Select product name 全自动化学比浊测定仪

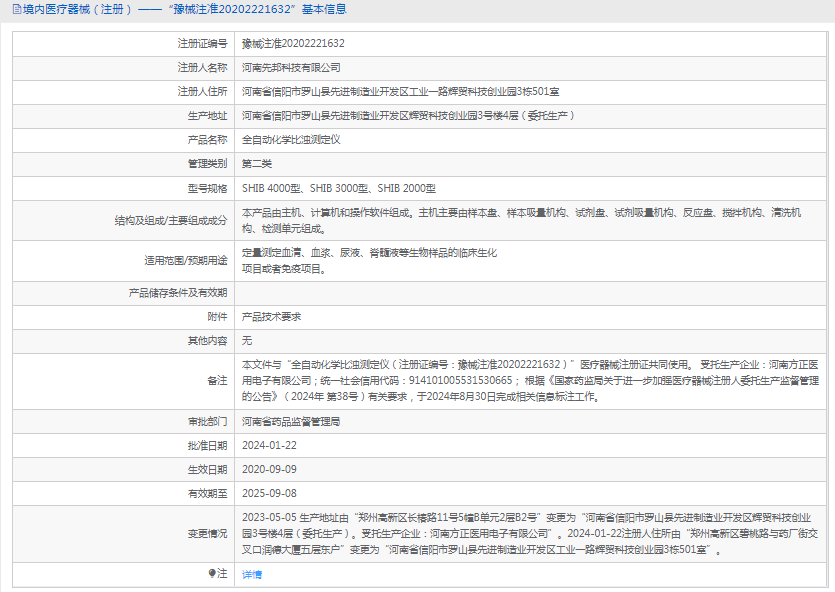coord(291,139)
